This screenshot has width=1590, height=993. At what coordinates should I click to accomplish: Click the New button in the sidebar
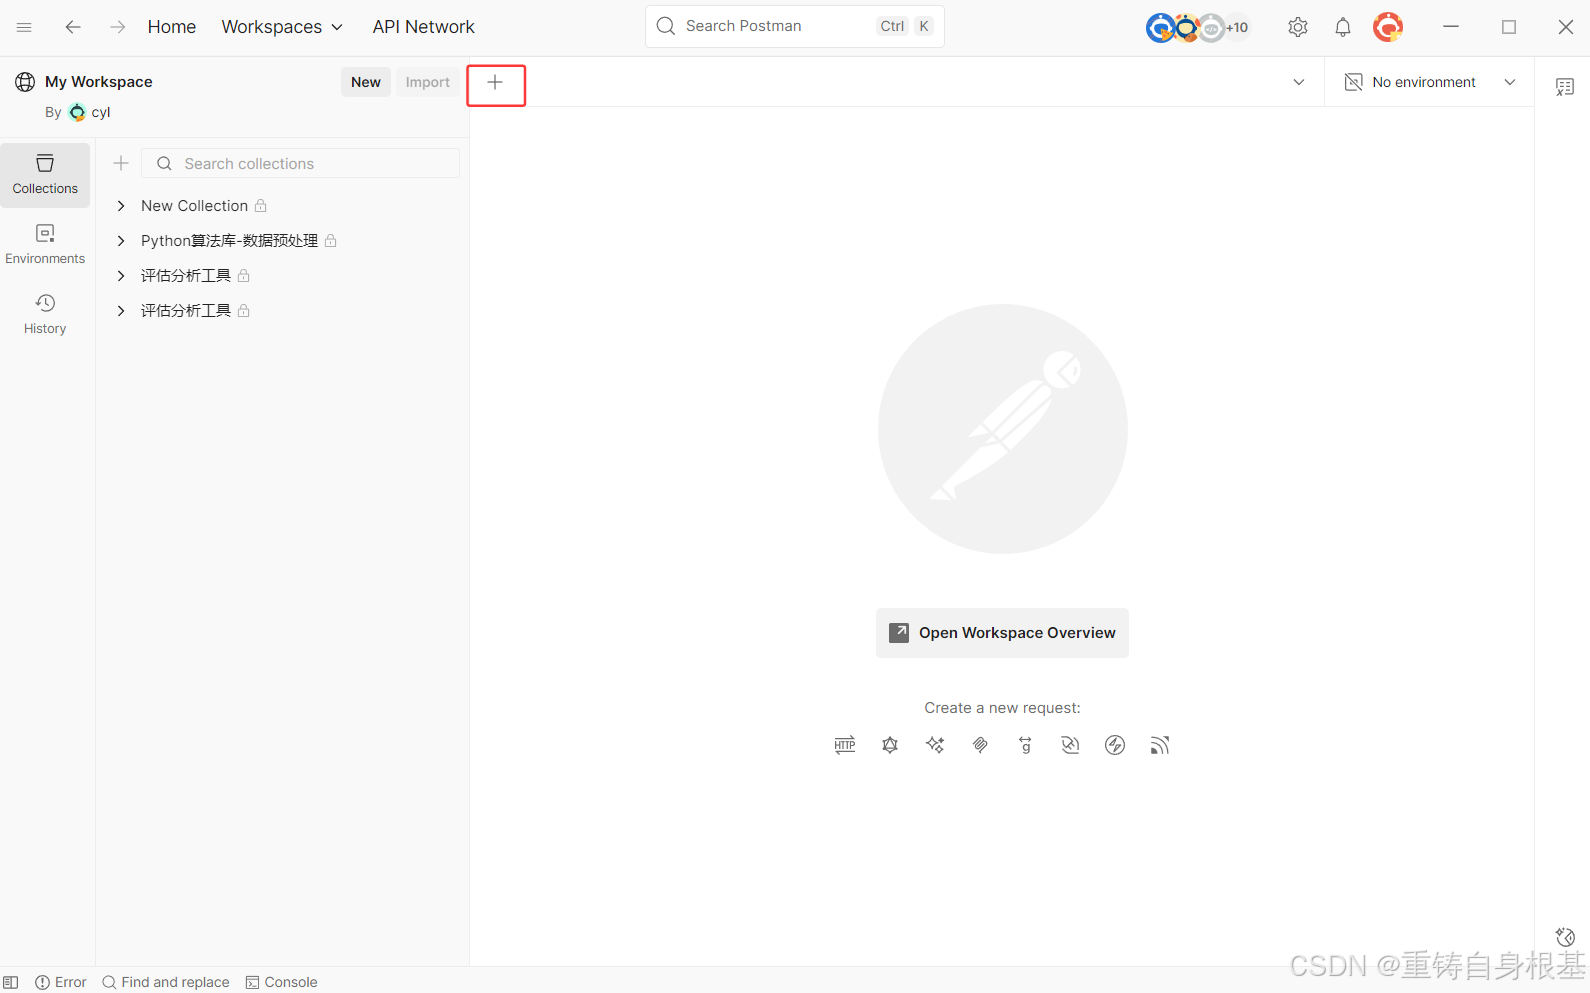click(366, 82)
